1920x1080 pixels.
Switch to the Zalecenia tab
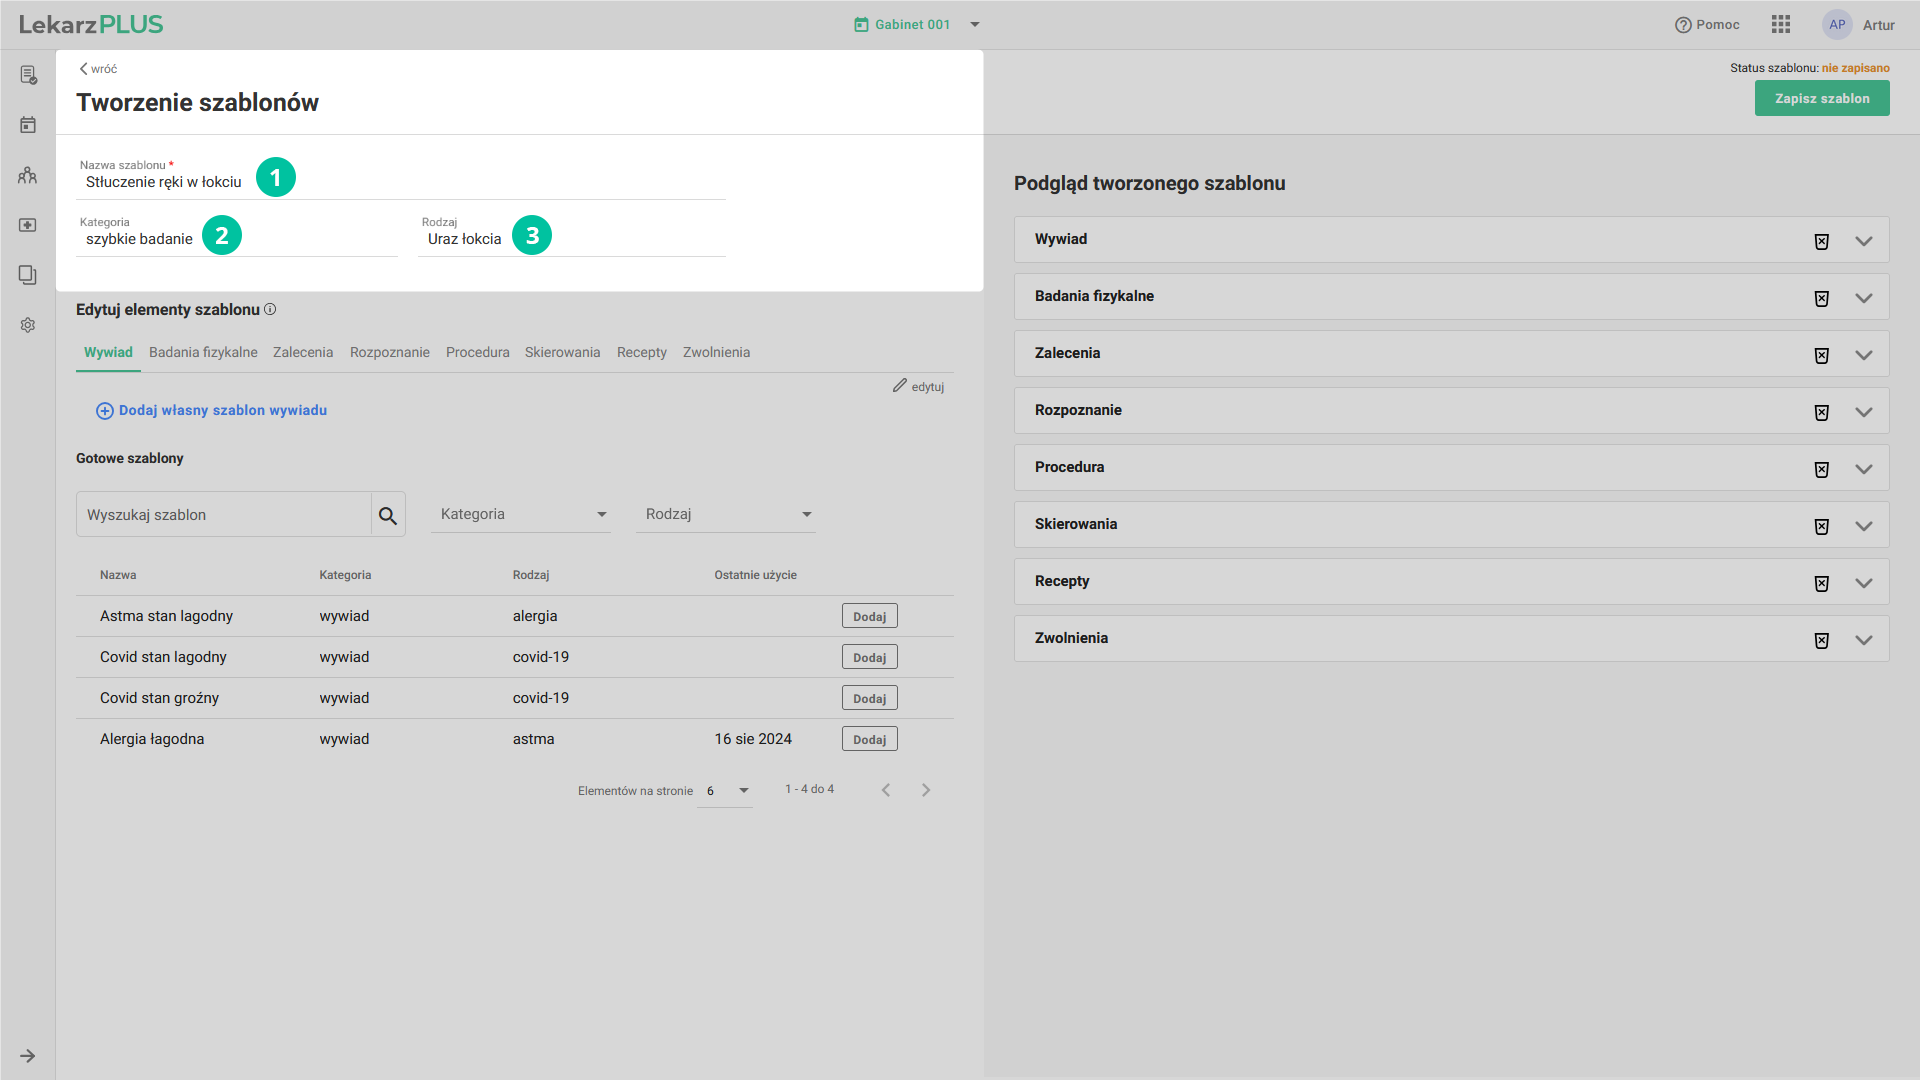click(x=303, y=352)
